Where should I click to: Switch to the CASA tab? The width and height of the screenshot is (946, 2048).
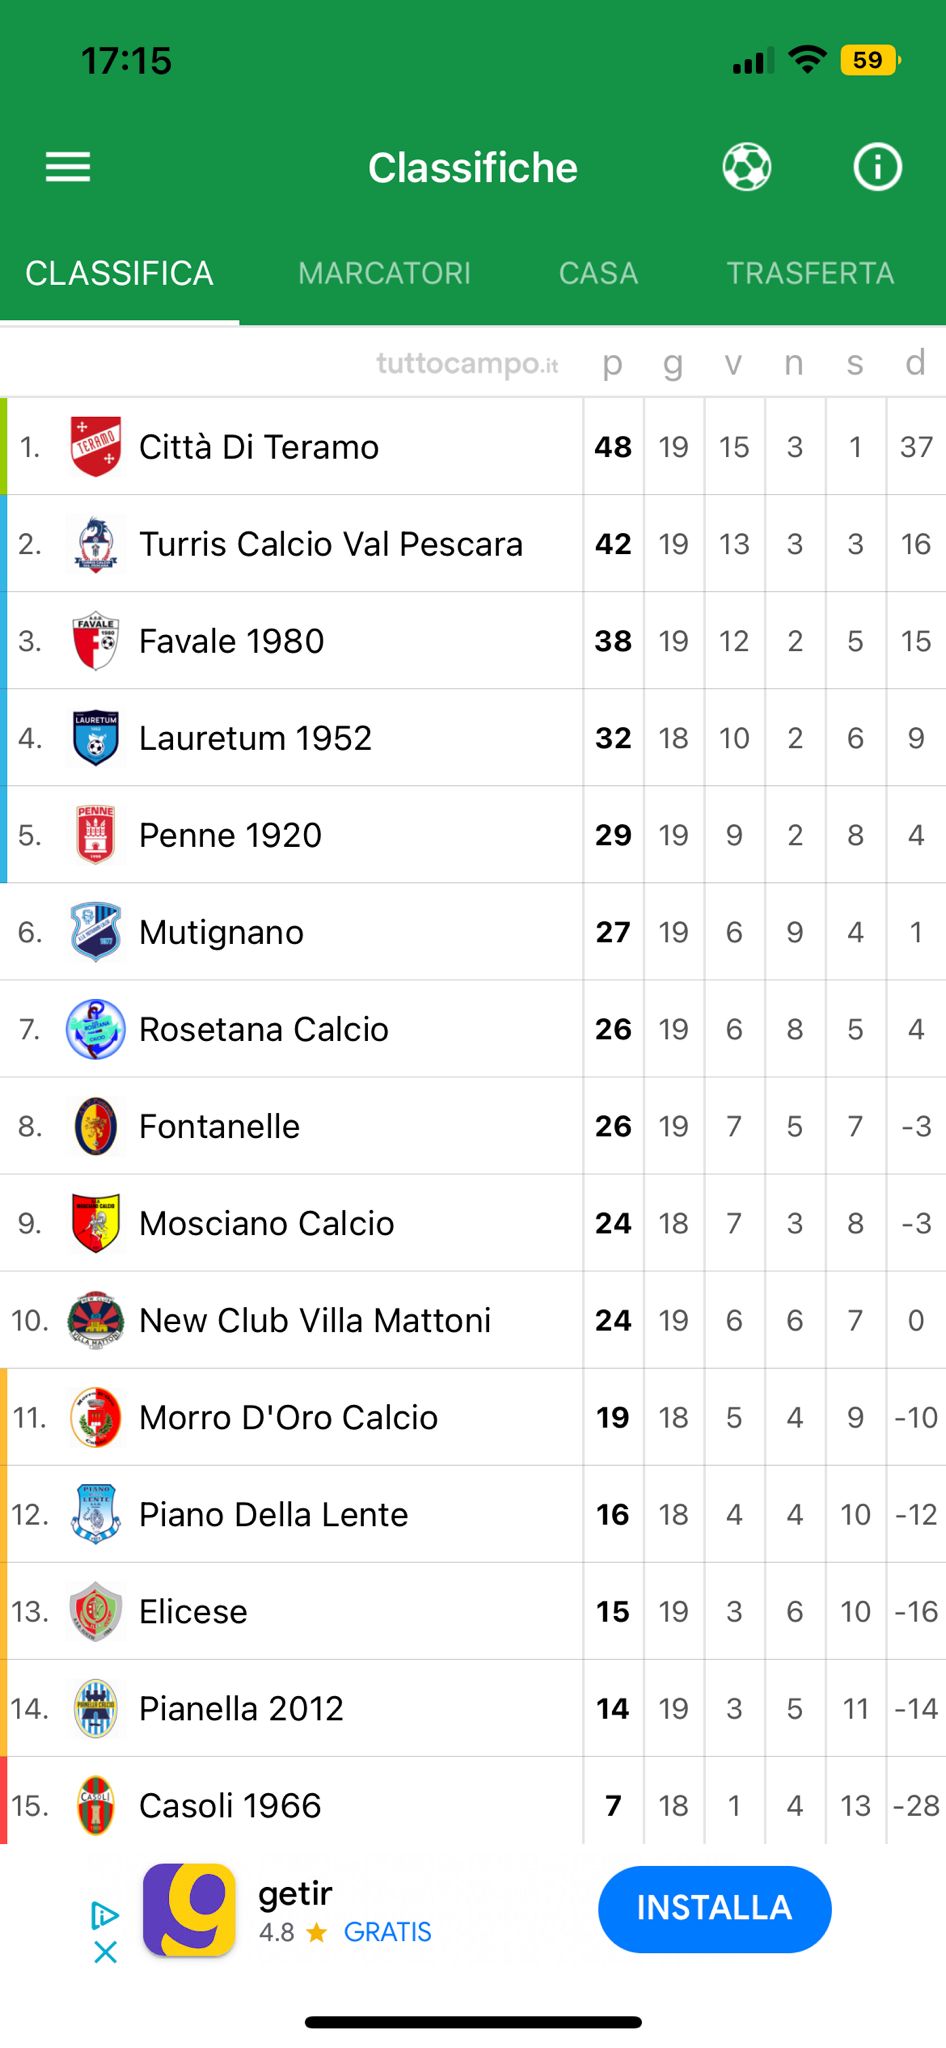(598, 273)
